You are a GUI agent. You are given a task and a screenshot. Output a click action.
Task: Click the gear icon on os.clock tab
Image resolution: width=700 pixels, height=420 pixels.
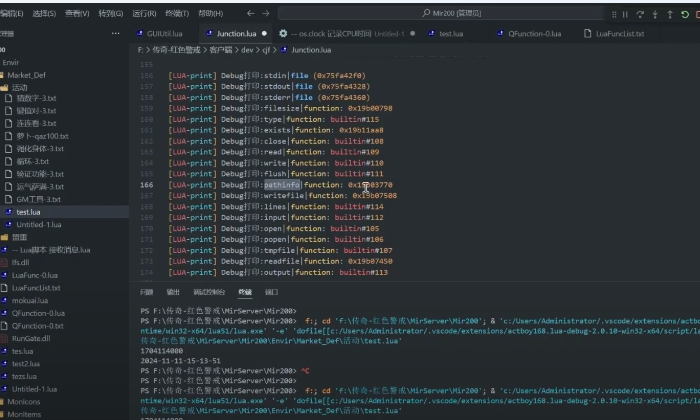pos(284,33)
